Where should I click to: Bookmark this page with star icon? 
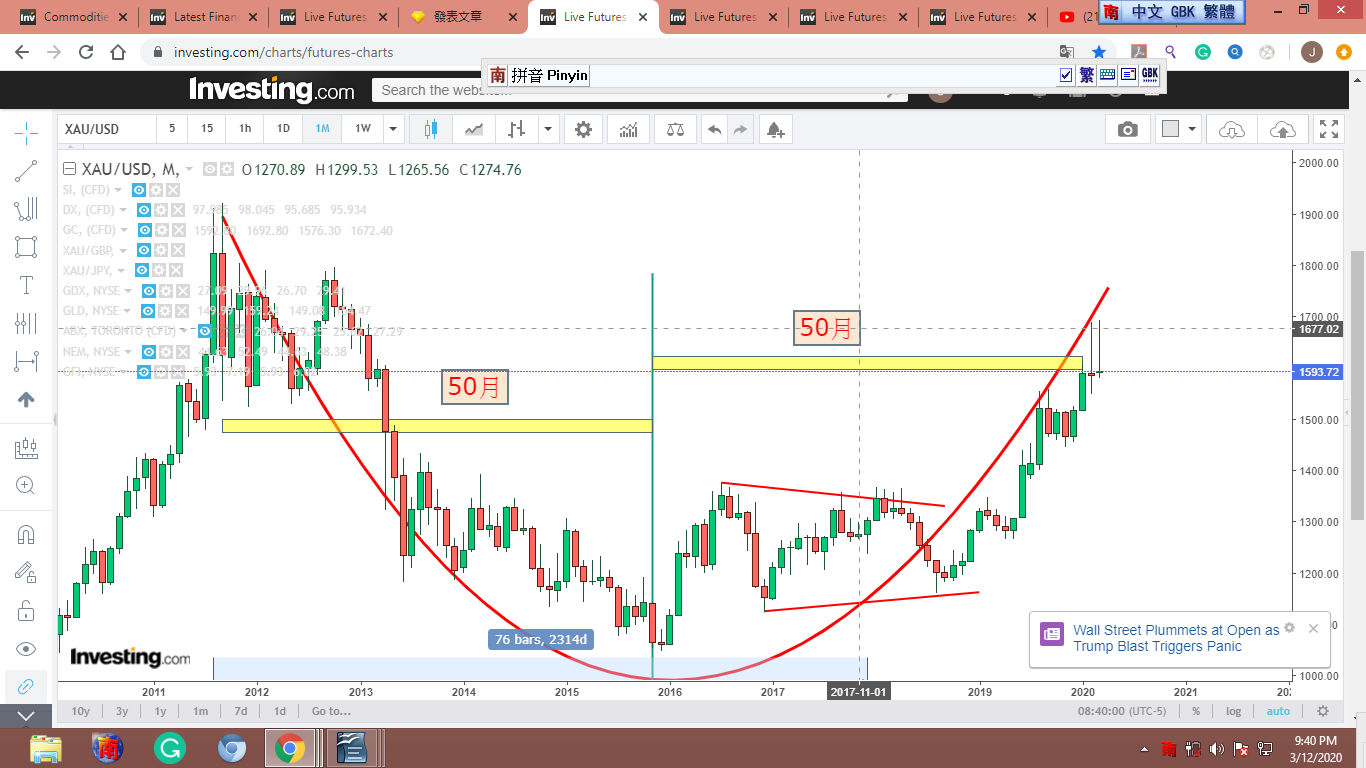click(1099, 52)
